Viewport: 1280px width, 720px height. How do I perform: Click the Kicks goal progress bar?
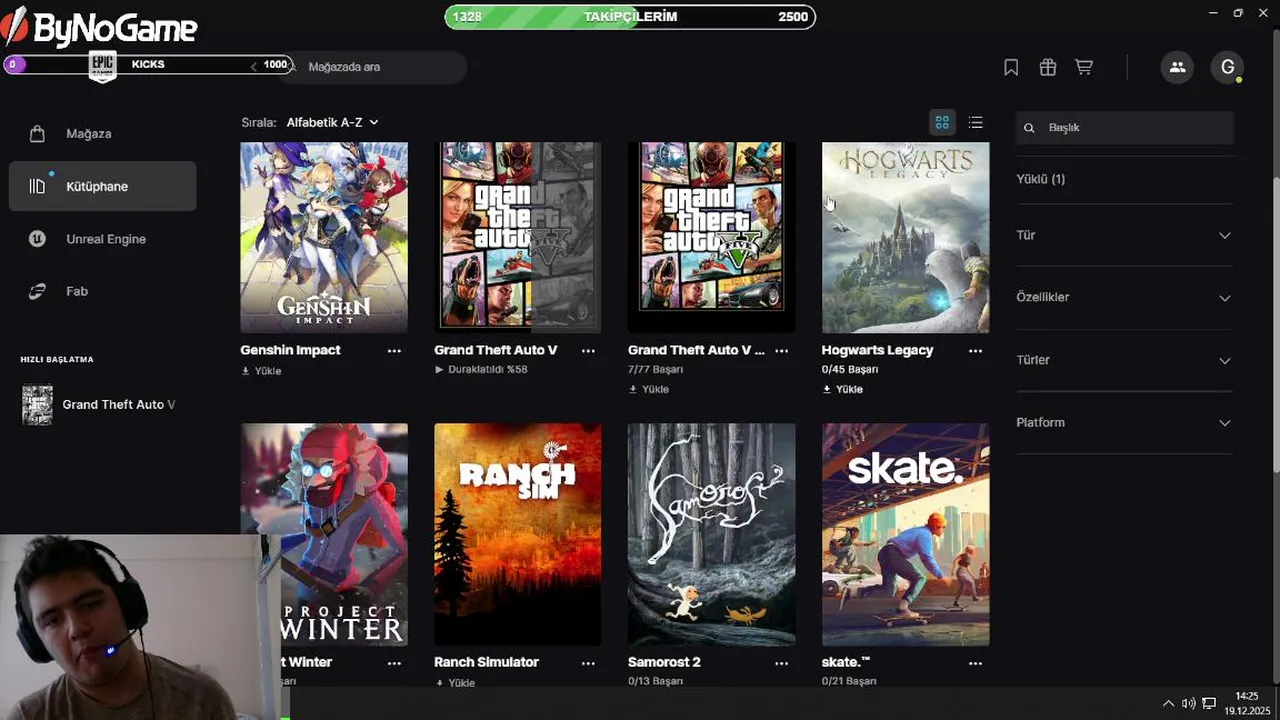click(148, 65)
